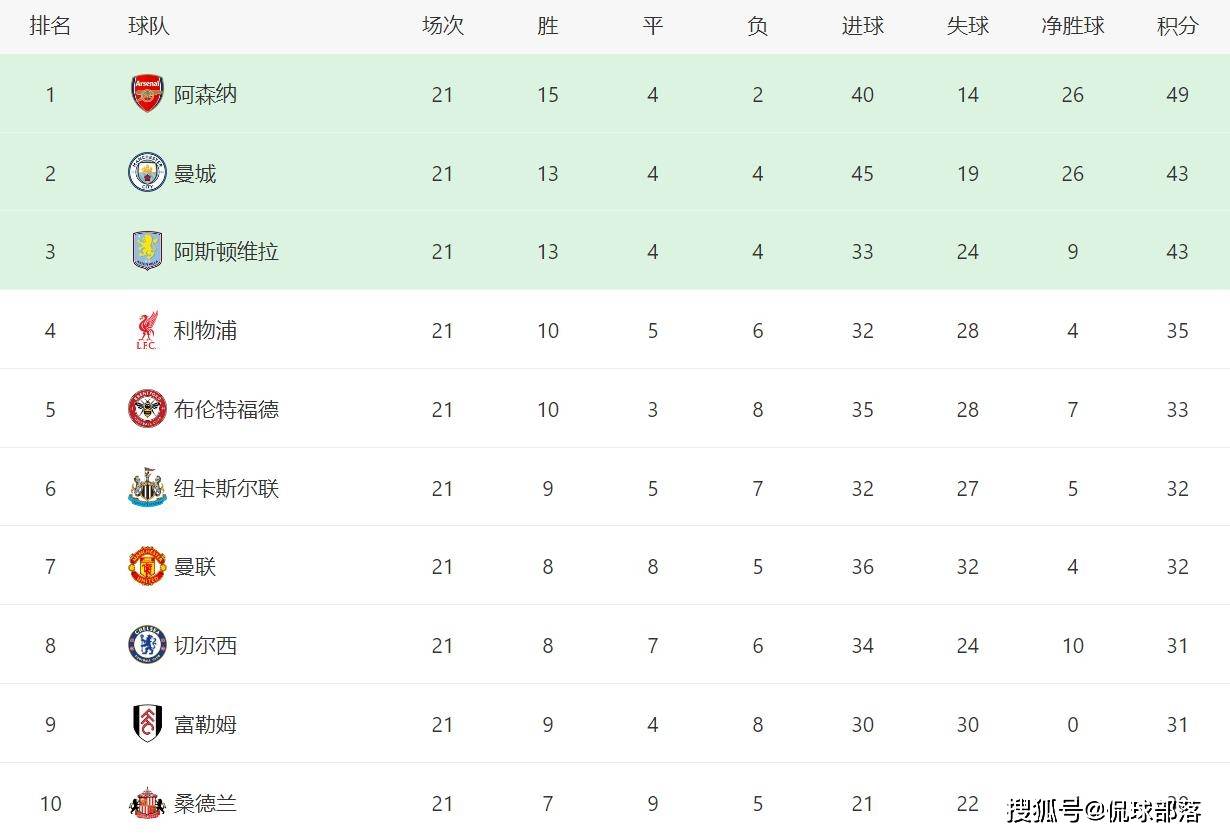The image size is (1230, 837).
Task: Click the 排名 column header
Action: (x=50, y=26)
